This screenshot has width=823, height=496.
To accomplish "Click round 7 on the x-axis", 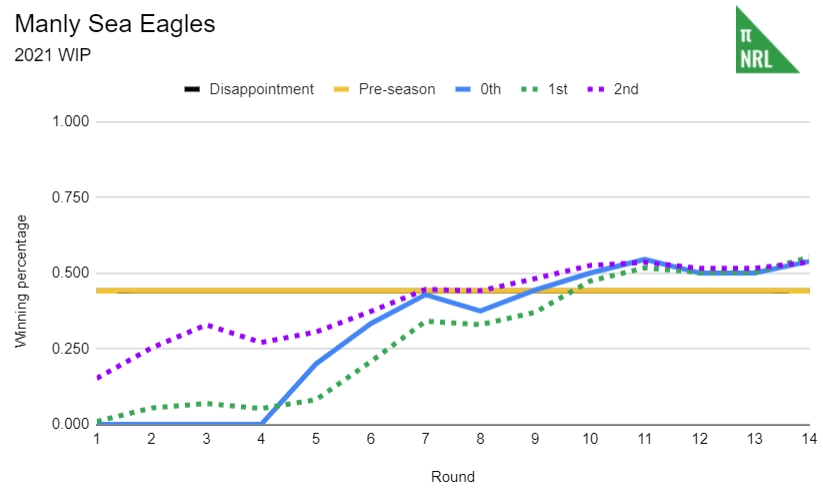I will tap(424, 439).
